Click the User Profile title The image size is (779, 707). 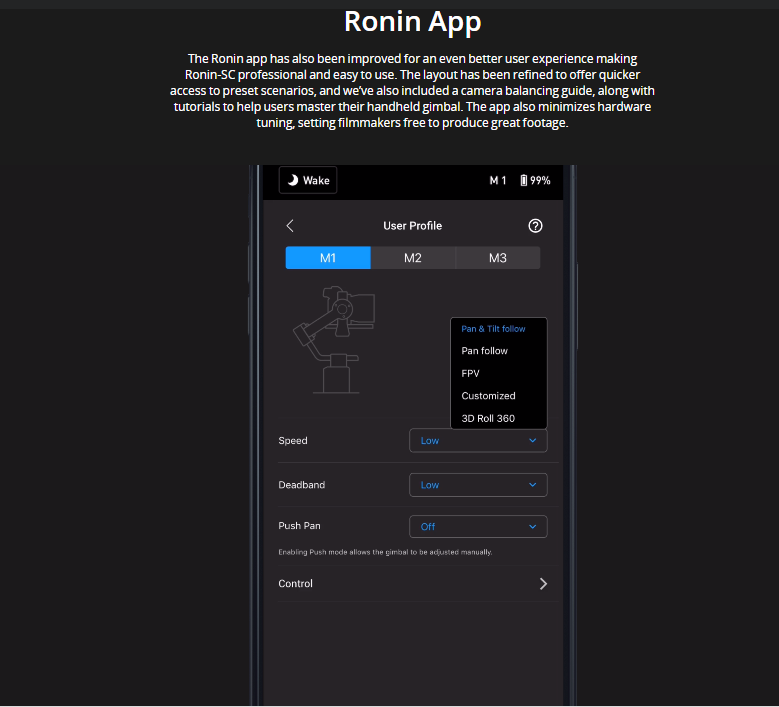pyautogui.click(x=412, y=226)
